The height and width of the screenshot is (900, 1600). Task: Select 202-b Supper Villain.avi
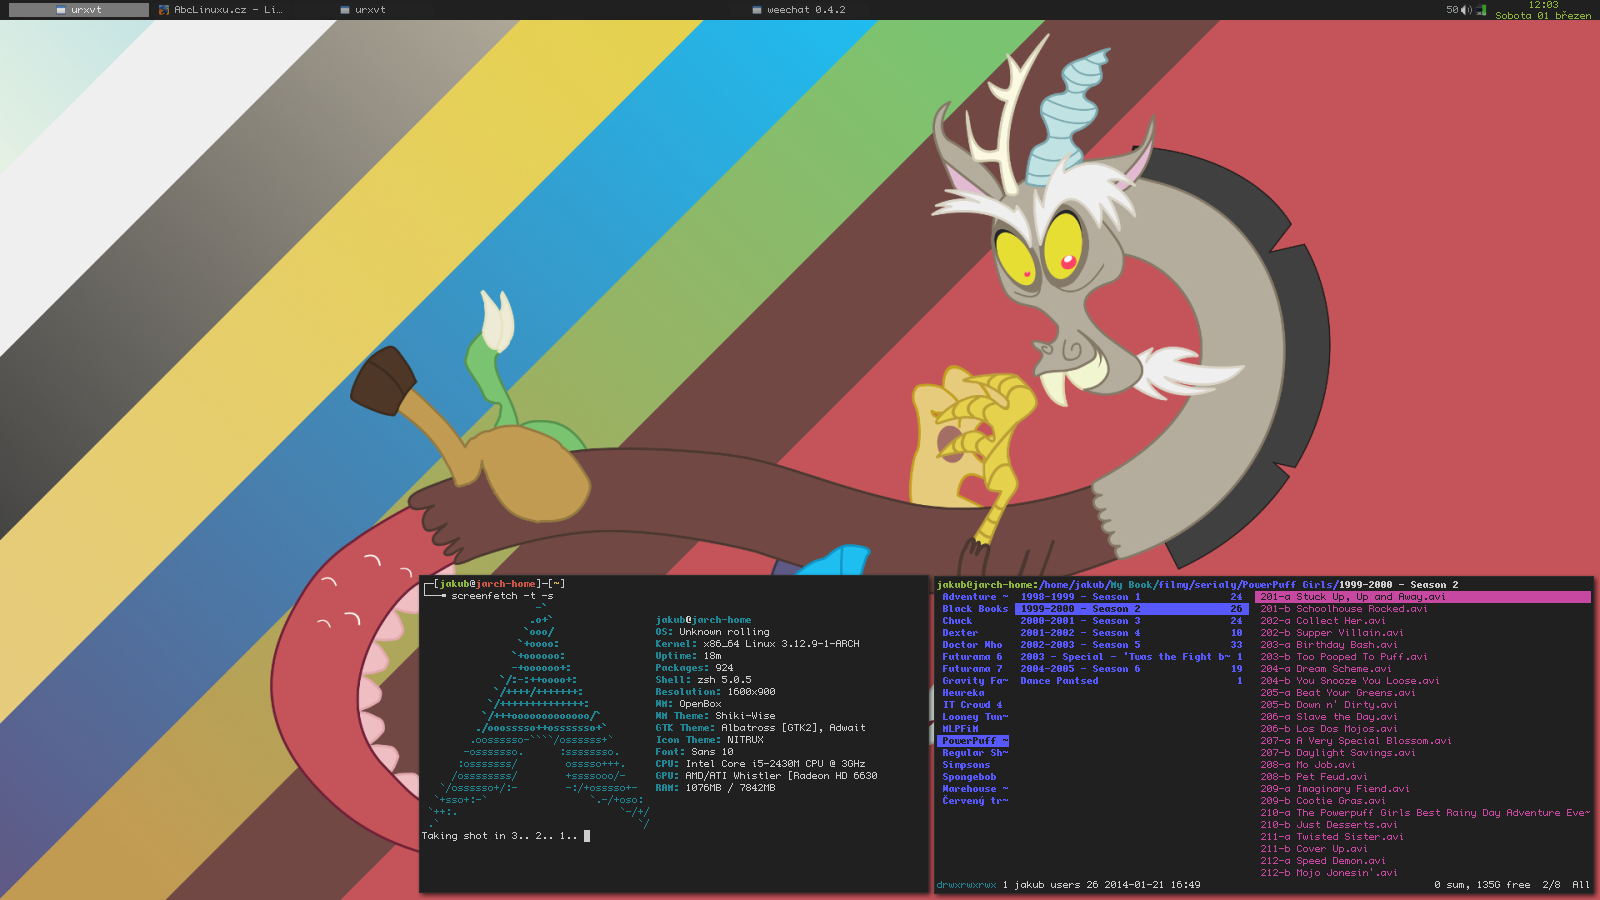[x=1331, y=633]
